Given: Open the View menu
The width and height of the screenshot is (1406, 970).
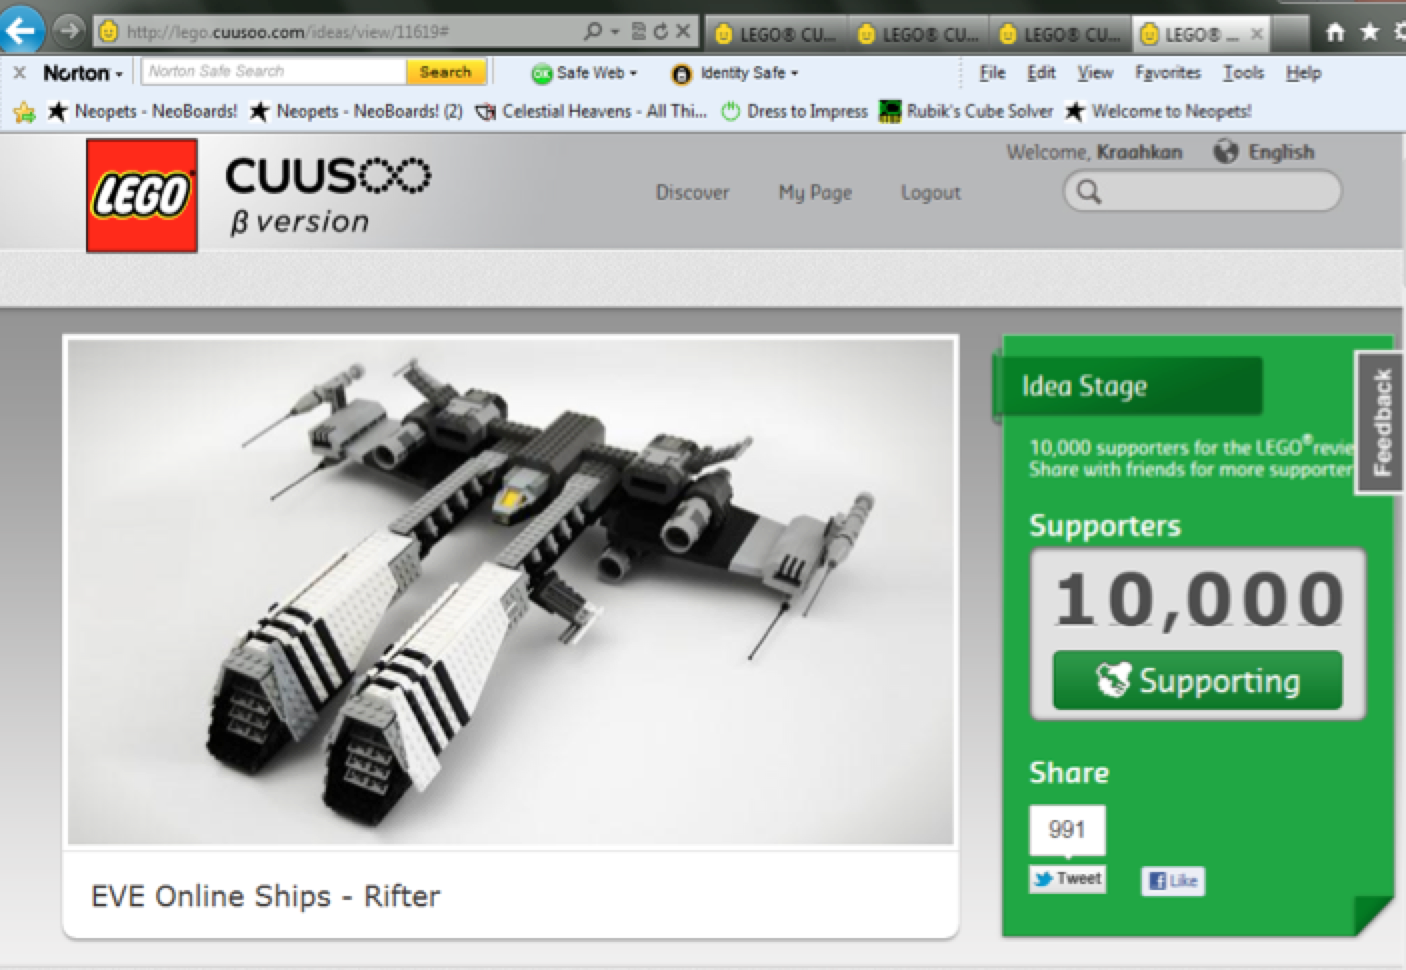Looking at the screenshot, I should click(x=1095, y=73).
